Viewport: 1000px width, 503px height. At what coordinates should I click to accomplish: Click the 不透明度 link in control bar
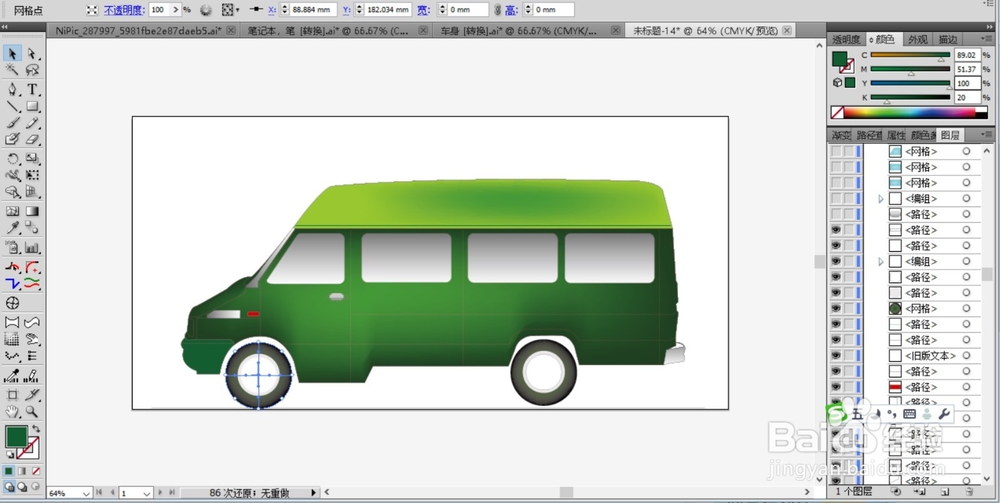pyautogui.click(x=124, y=10)
